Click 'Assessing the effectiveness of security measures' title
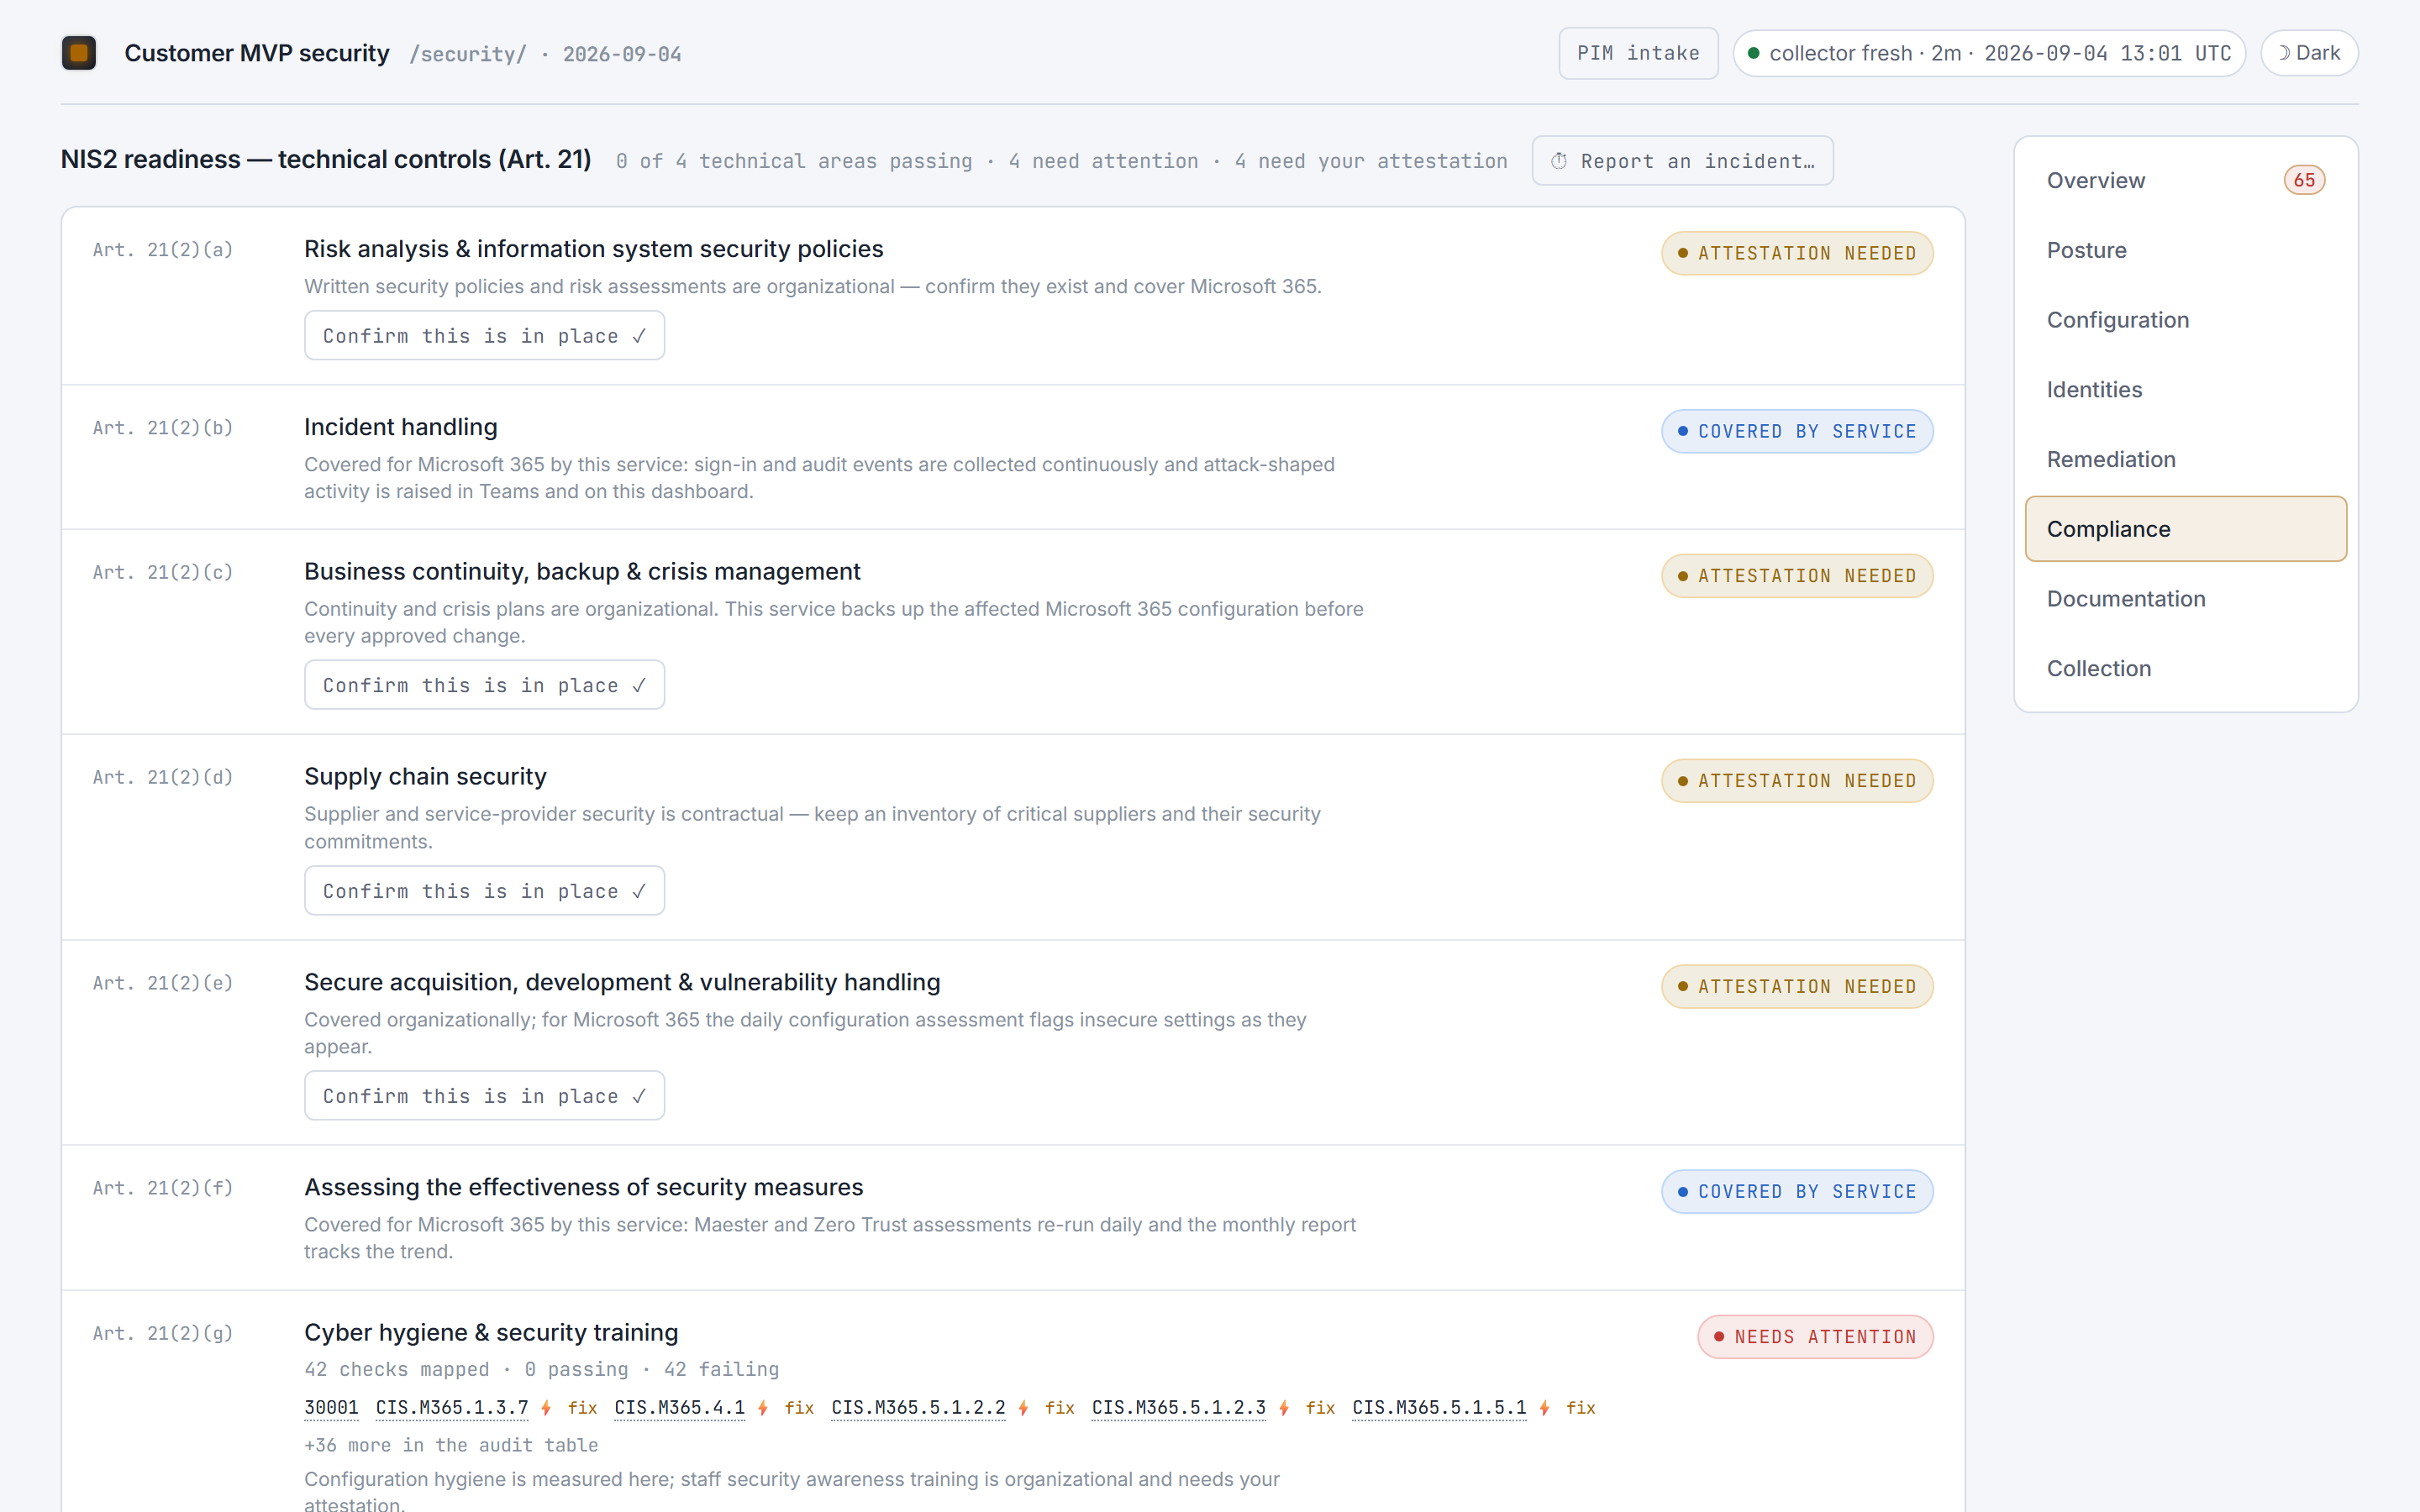 coord(584,1187)
